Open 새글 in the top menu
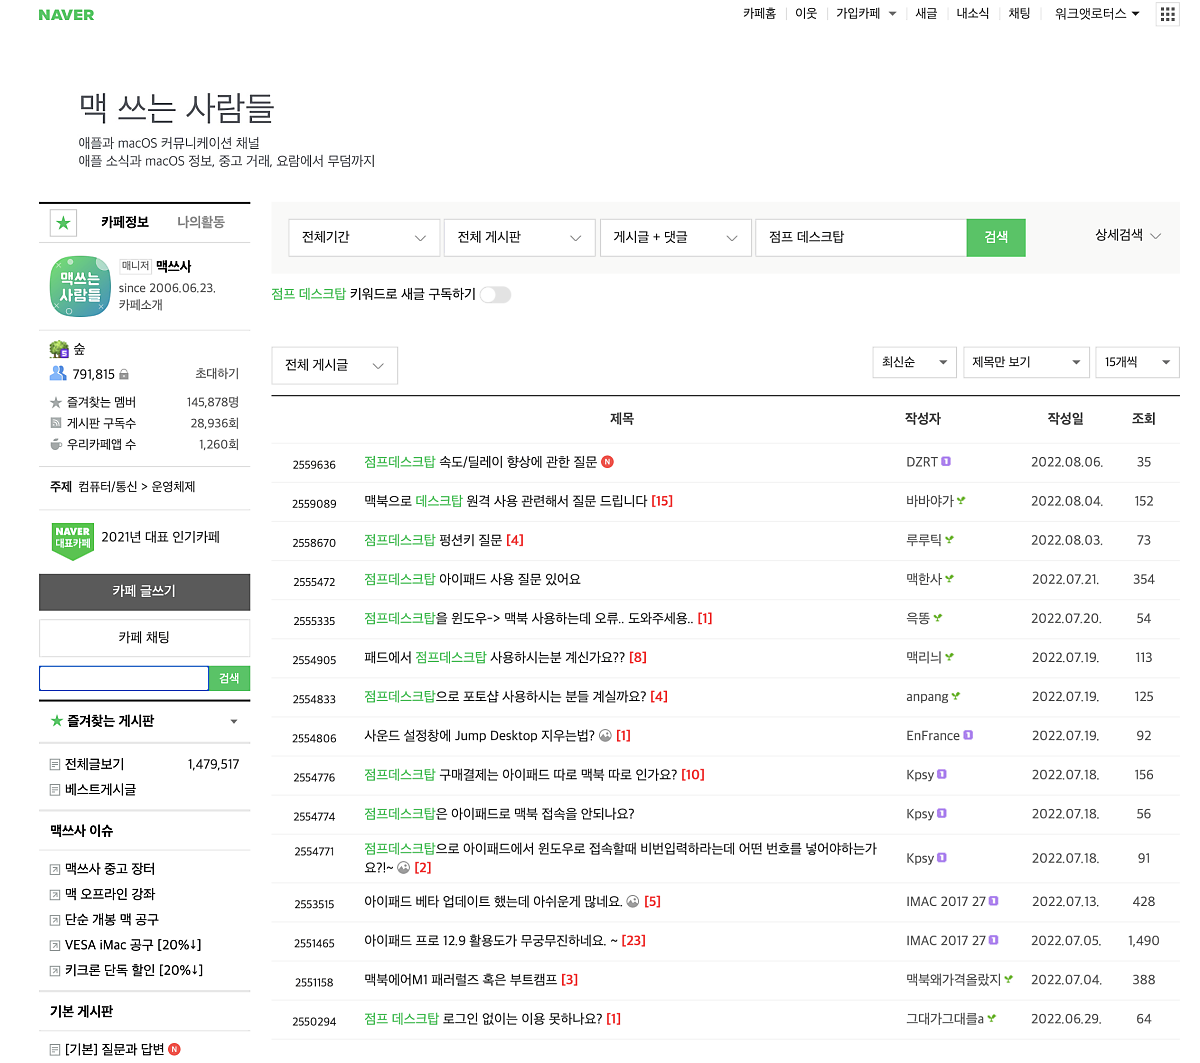Image resolution: width=1200 pixels, height=1063 pixels. pos(926,14)
